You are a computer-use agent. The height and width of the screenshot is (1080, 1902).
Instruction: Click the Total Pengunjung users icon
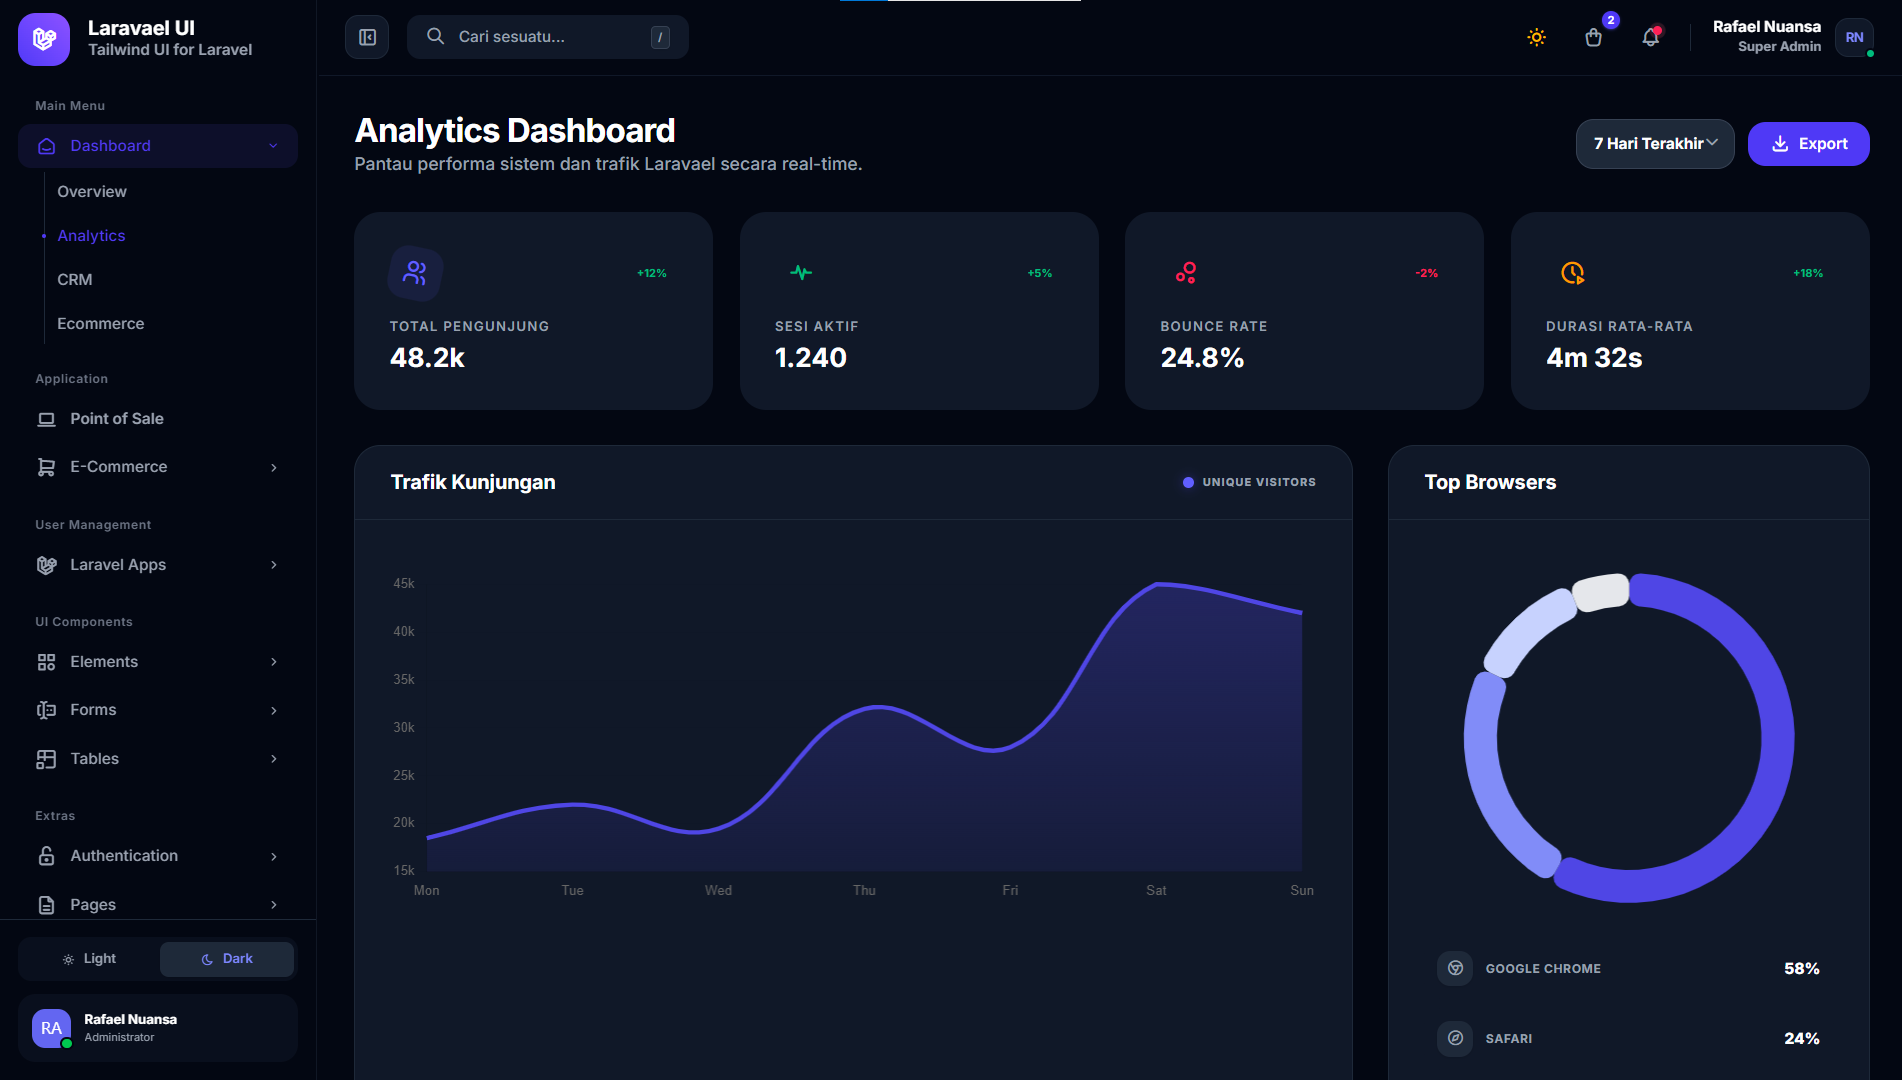415,273
